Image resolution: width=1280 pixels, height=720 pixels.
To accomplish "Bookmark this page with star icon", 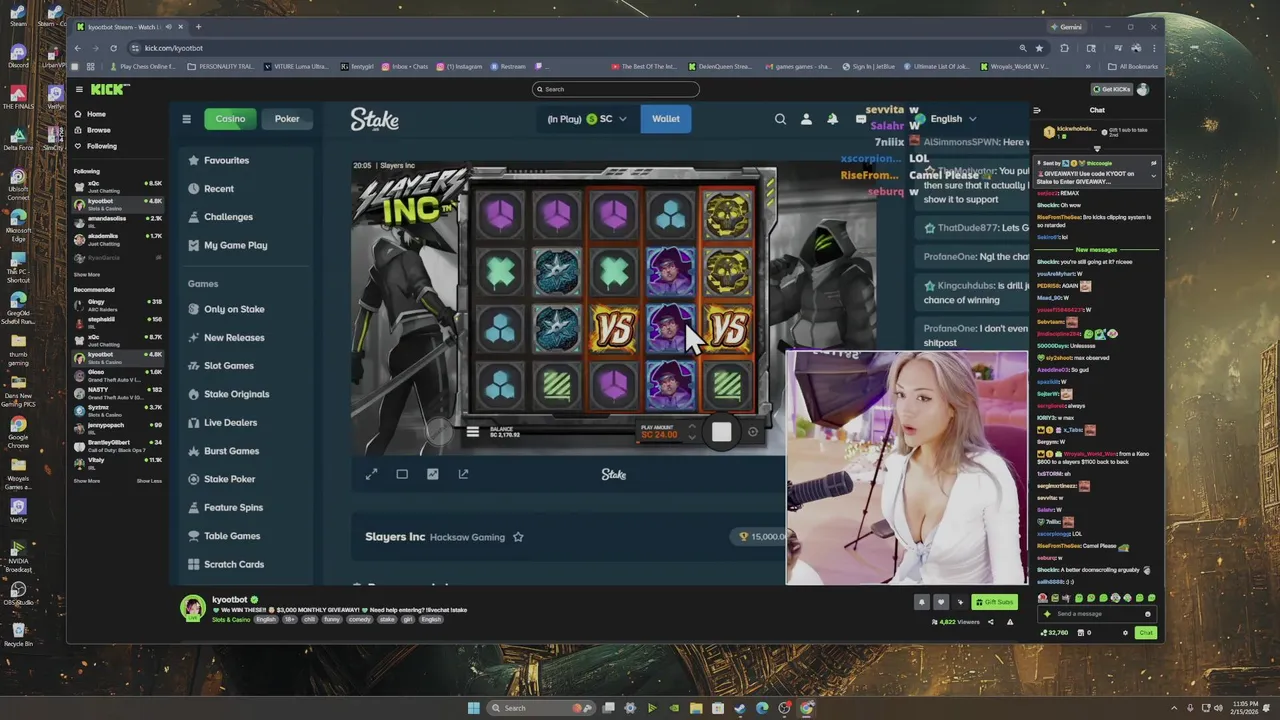I will [1039, 48].
